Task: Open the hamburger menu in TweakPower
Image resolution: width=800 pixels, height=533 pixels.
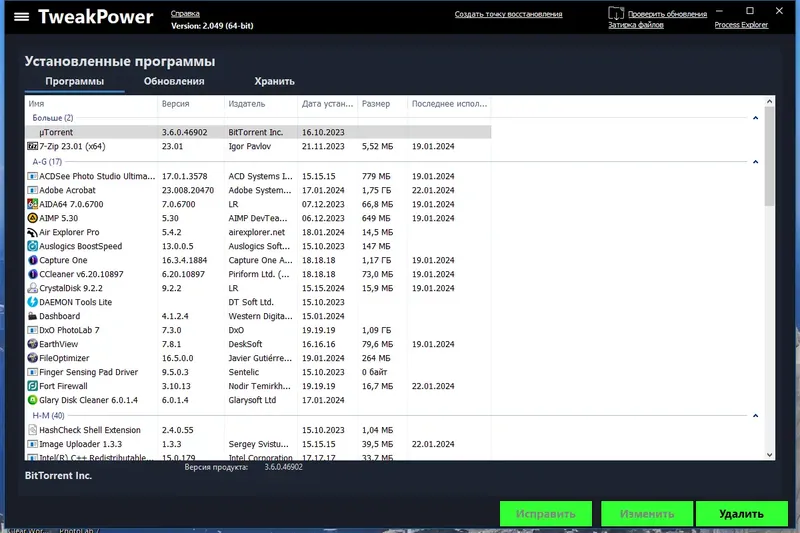Action: [21, 17]
